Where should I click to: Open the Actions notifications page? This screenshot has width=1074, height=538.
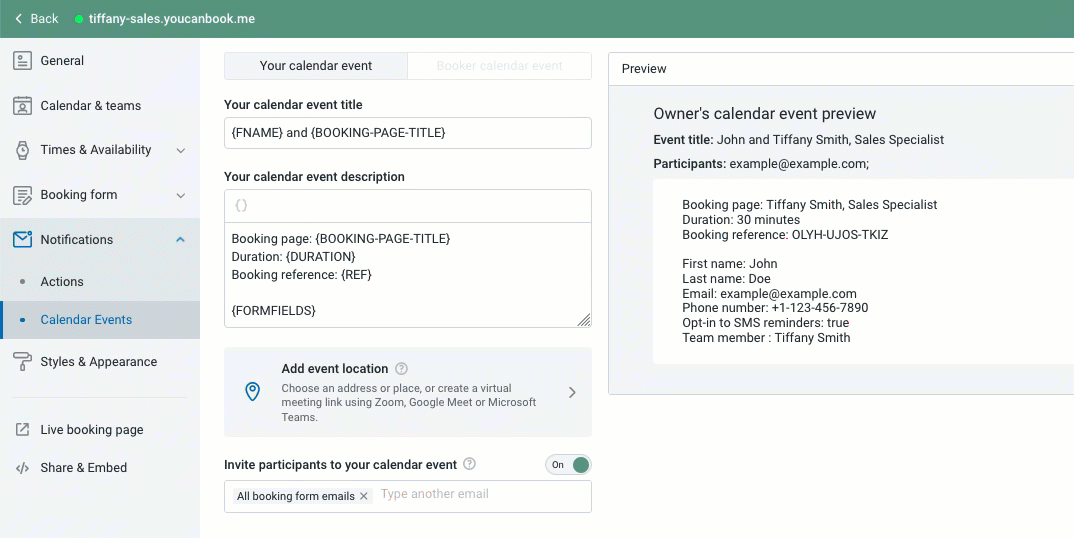(x=62, y=282)
